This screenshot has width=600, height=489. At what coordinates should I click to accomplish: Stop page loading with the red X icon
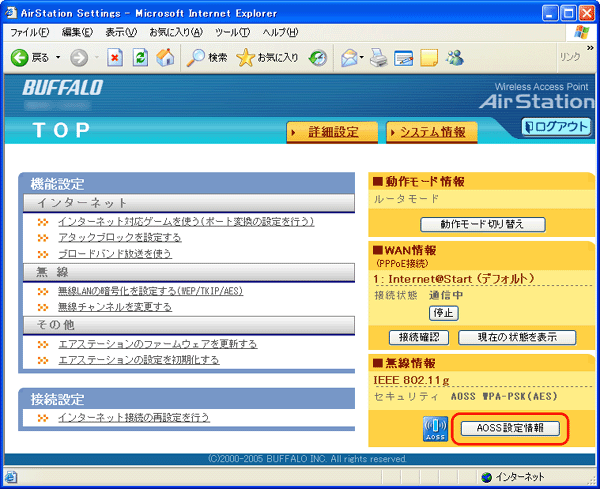tap(115, 58)
